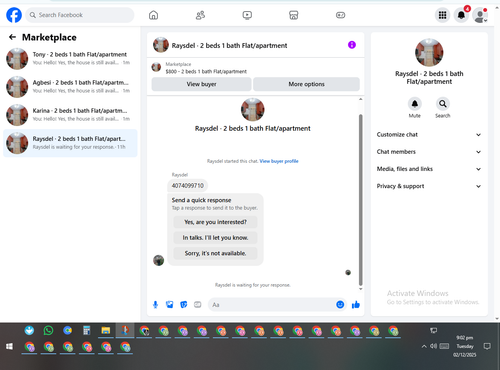Screen dimensions: 500x370
Task: Send quick reply "Sorry, it's not available."
Action: pos(215,253)
